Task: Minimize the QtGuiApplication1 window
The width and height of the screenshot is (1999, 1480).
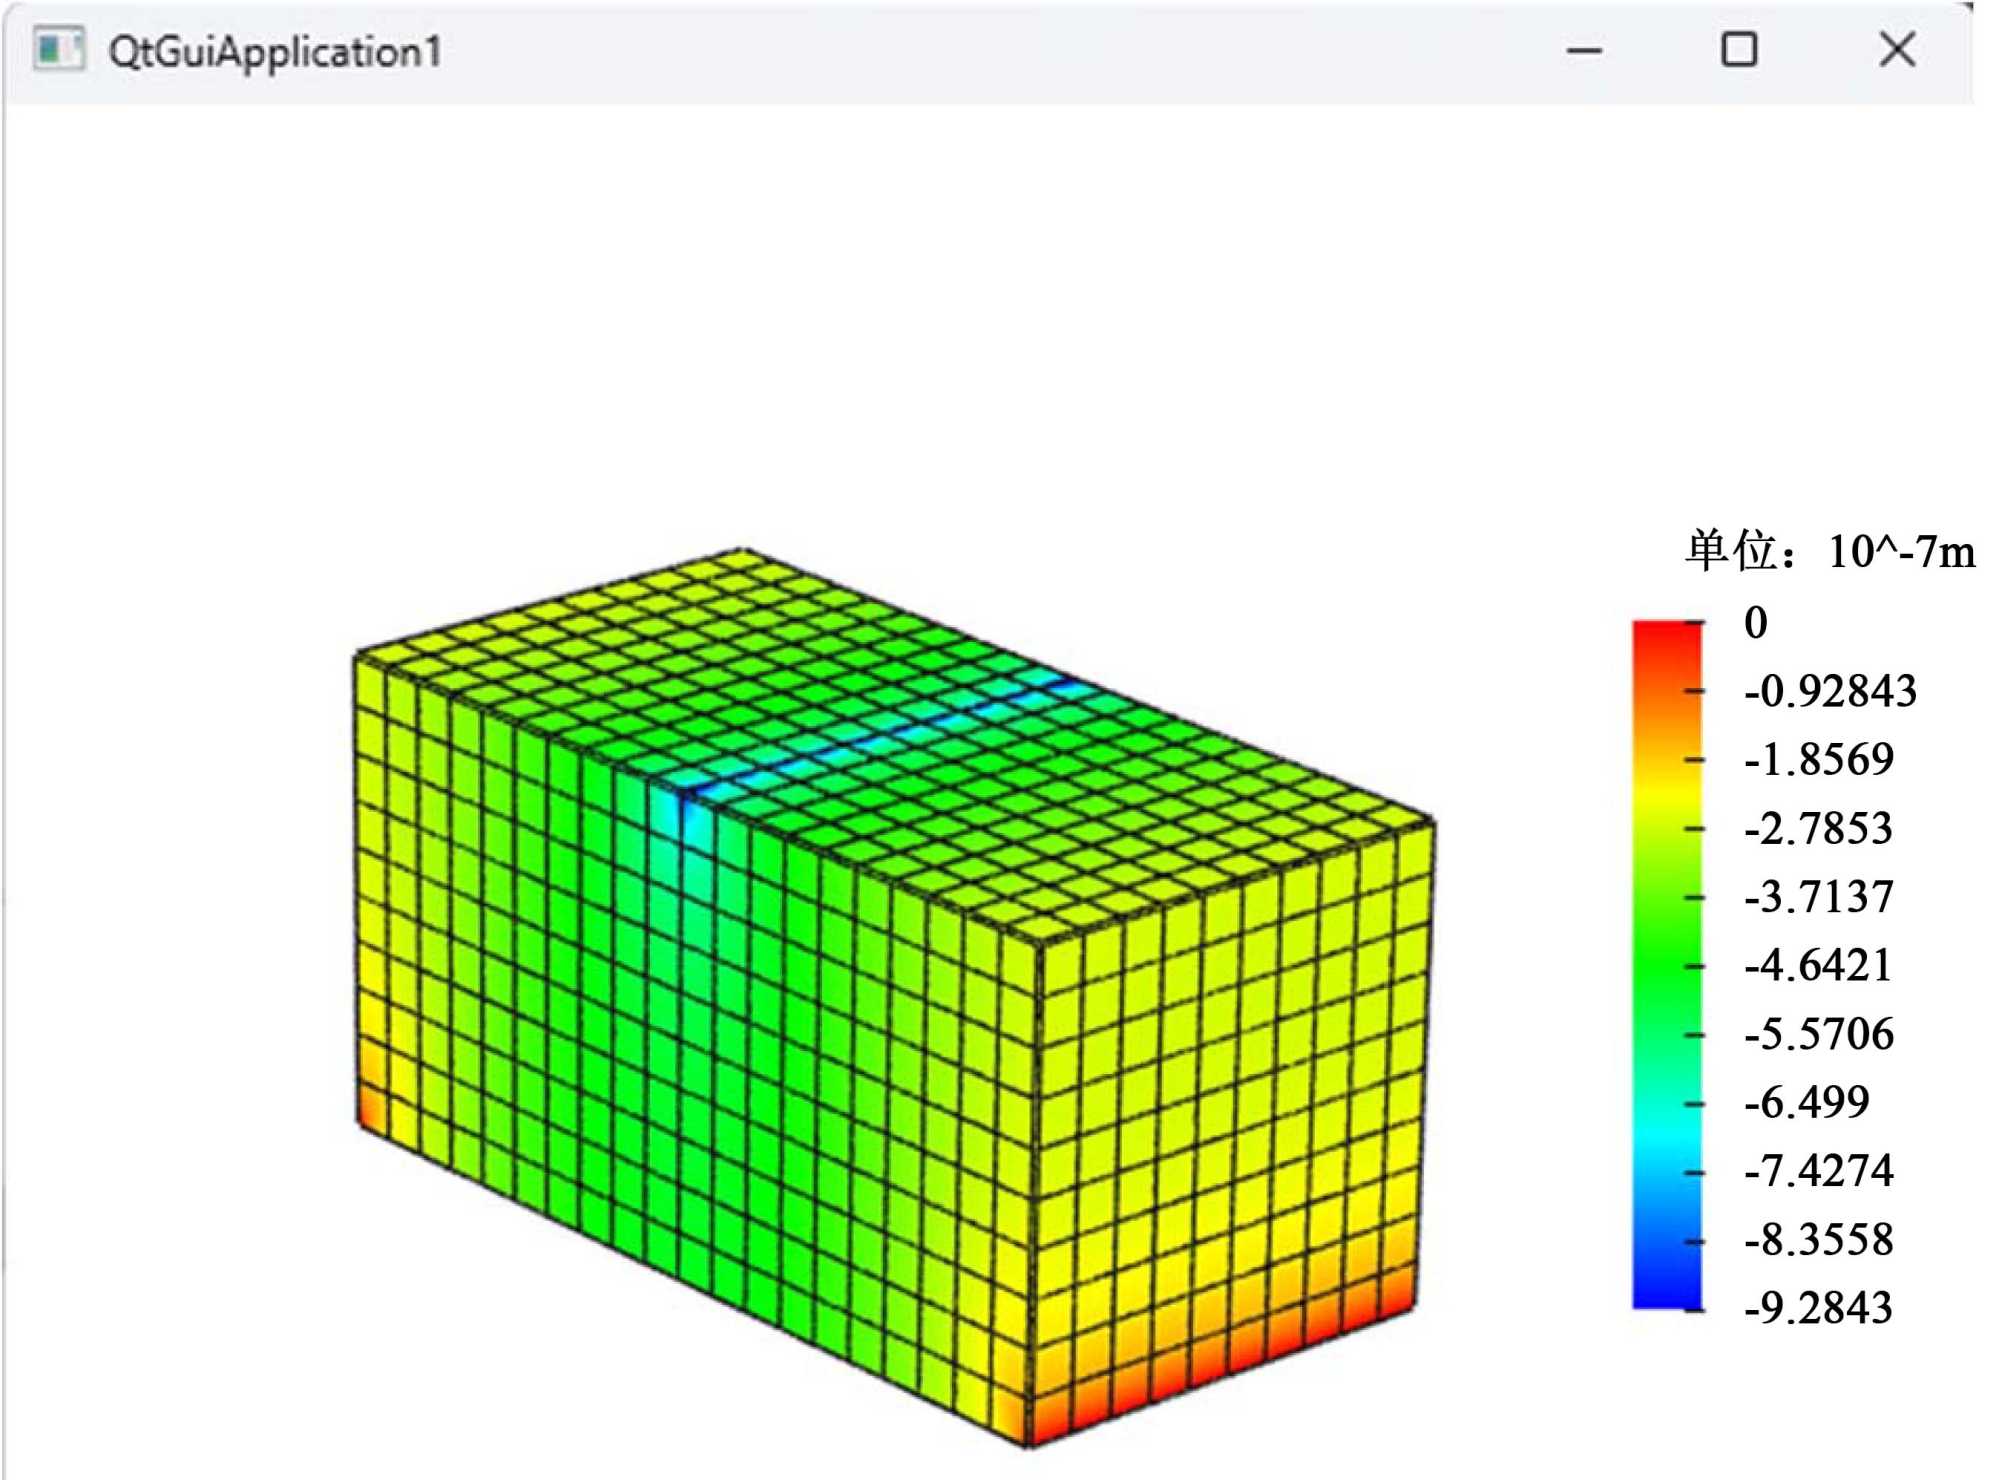Action: coord(1584,50)
